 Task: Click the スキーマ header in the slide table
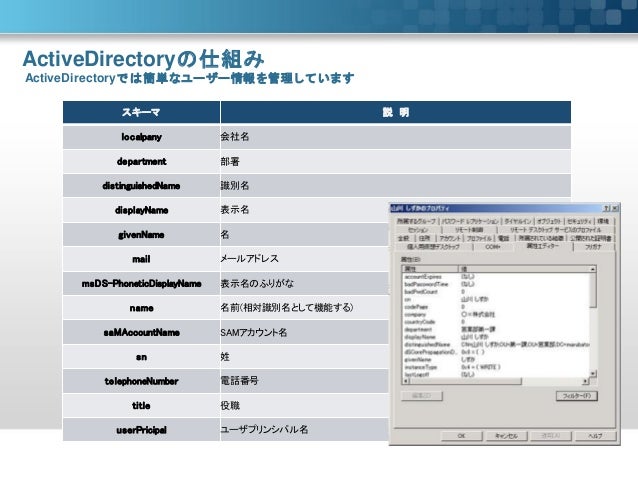coord(141,112)
